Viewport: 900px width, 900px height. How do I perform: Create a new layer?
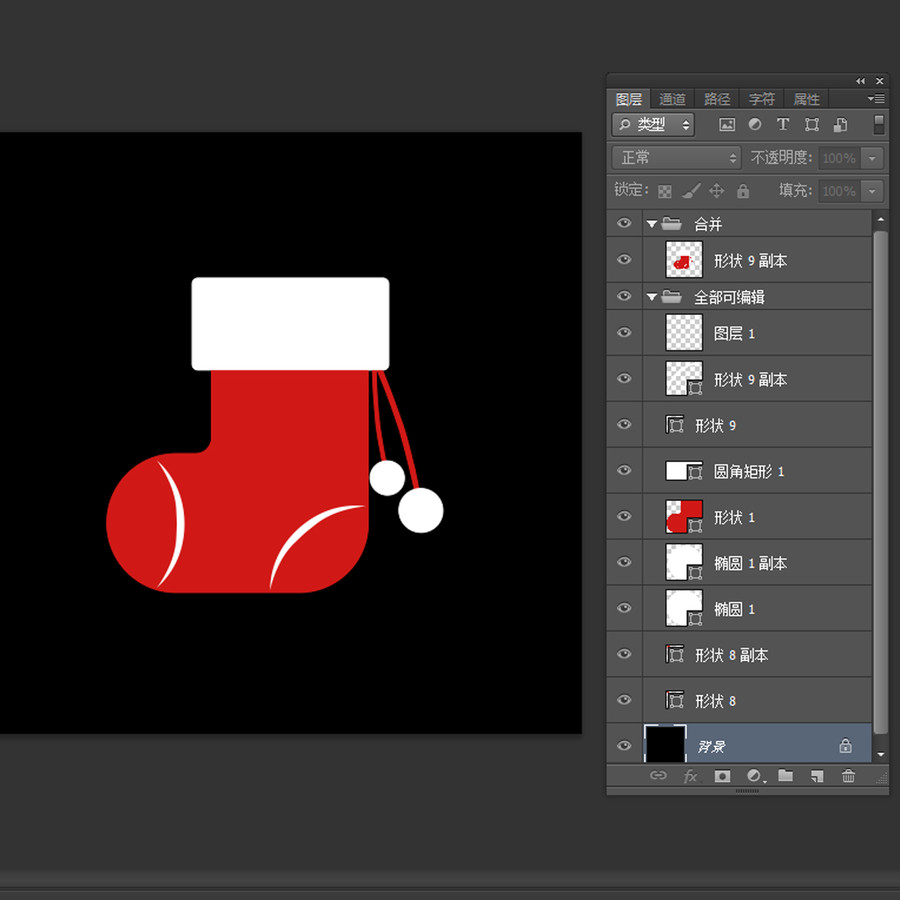[817, 777]
